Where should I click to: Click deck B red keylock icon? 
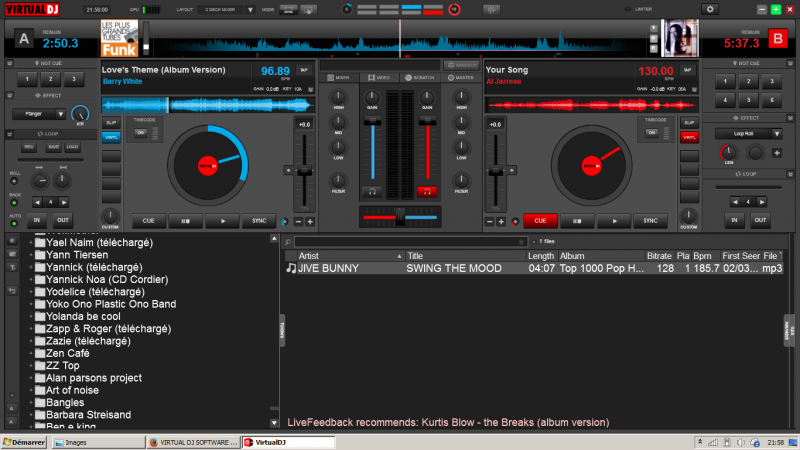click(x=515, y=221)
